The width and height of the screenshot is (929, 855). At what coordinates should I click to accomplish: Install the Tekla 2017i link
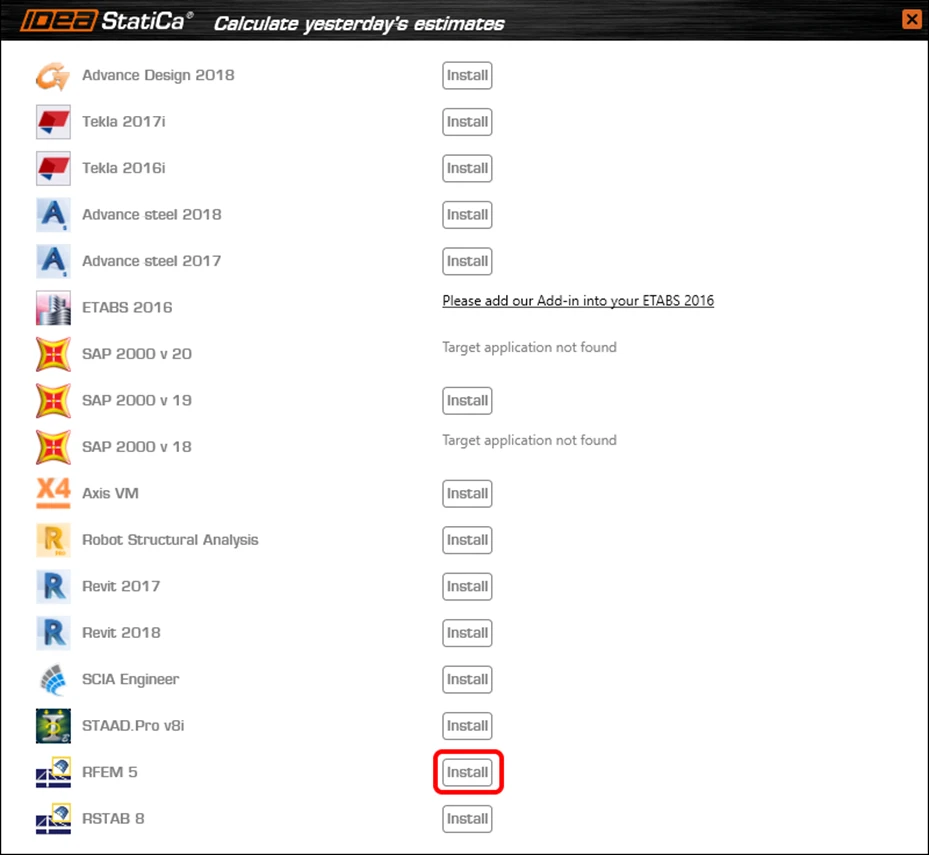(467, 121)
